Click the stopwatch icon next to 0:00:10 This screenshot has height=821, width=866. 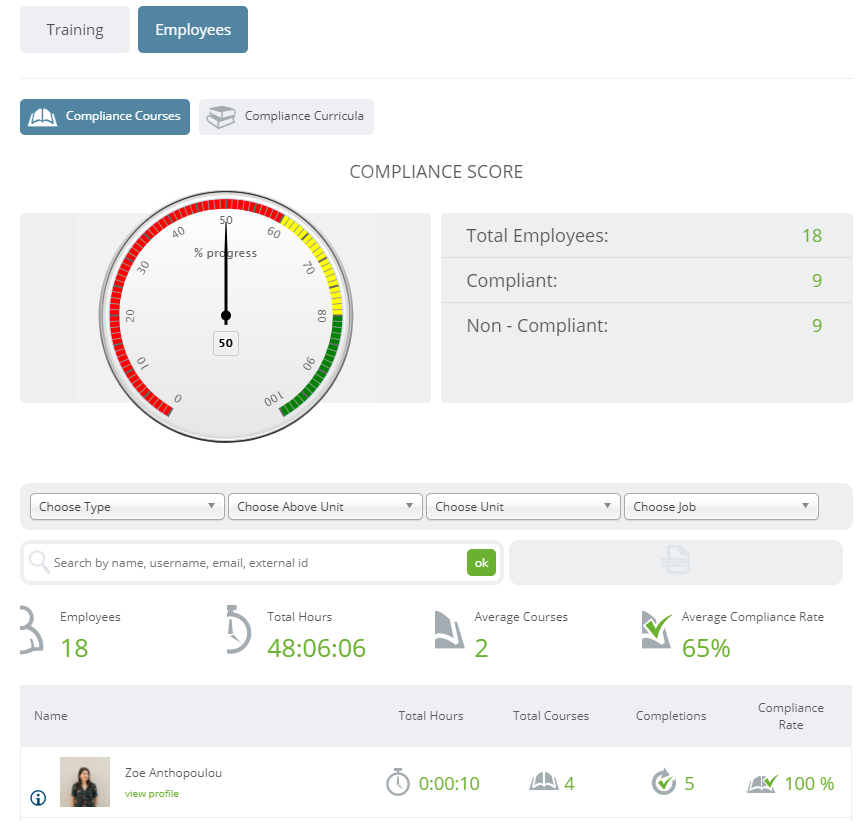398,782
